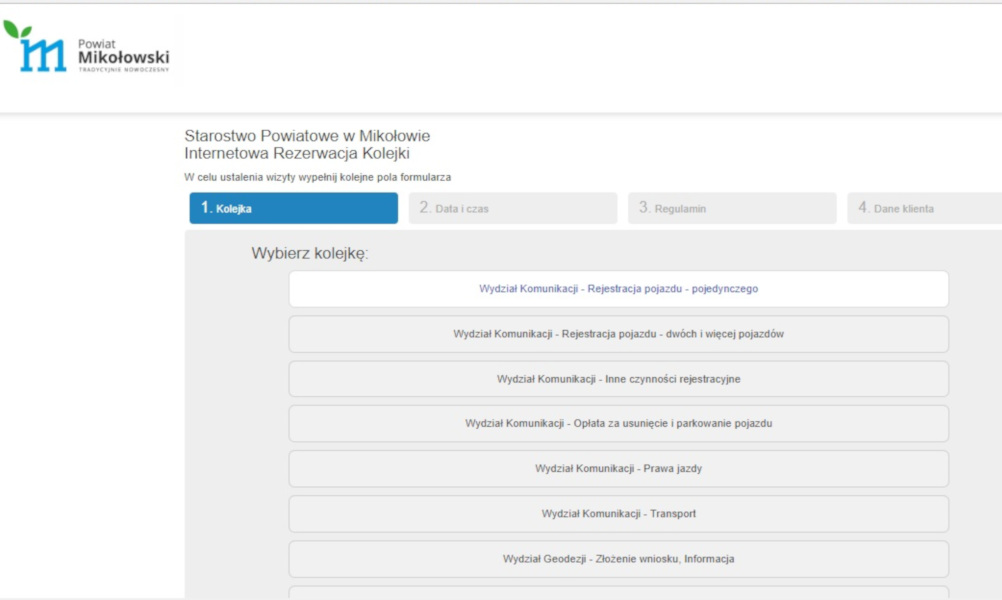Open the '3. Regulamin' step tab
Screen dimensions: 1002x600
pos(731,208)
